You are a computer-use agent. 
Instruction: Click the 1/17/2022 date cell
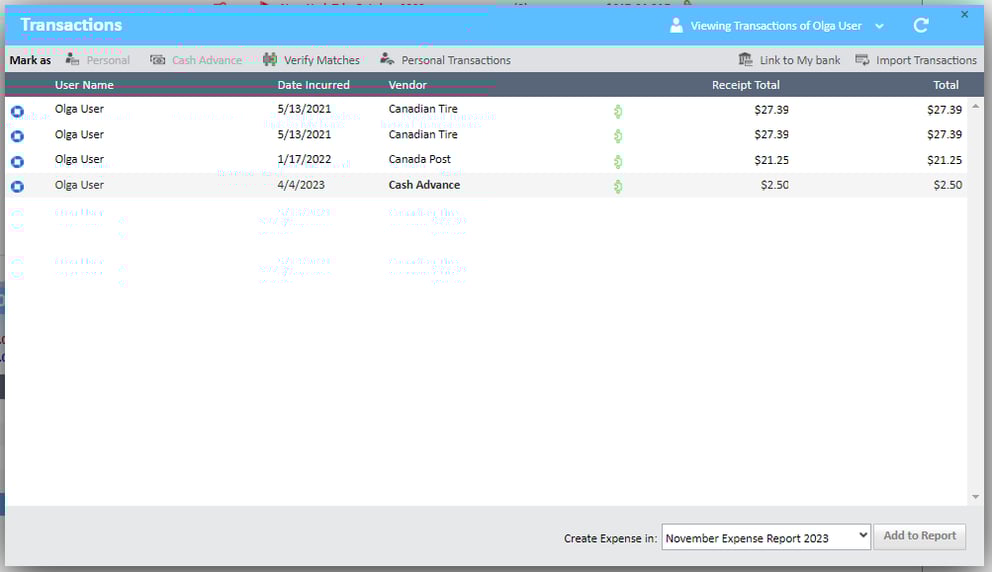pyautogui.click(x=304, y=159)
